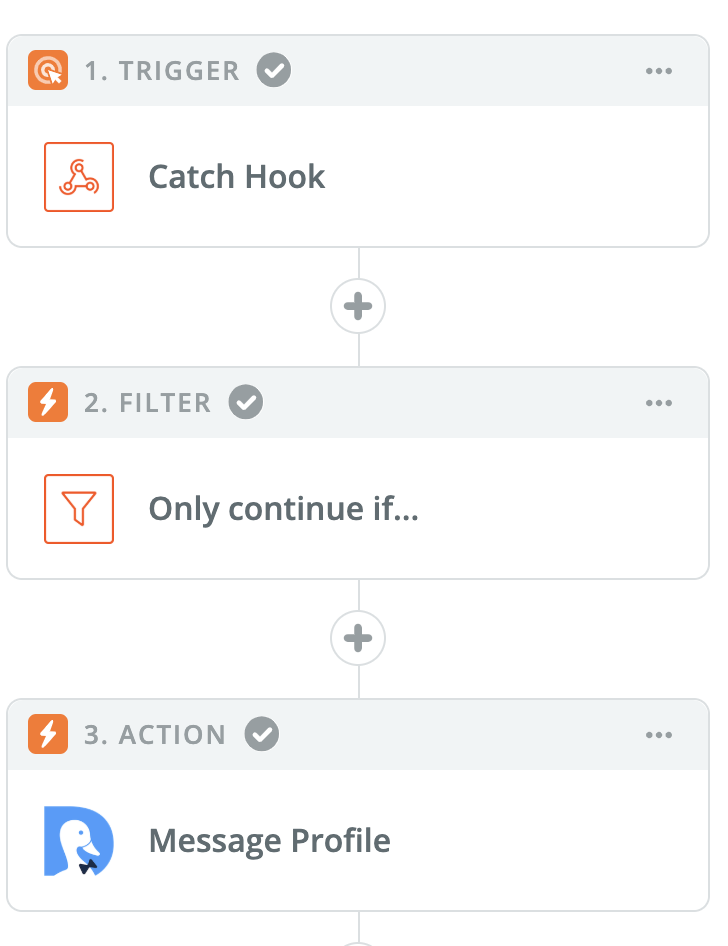Image resolution: width=728 pixels, height=946 pixels.
Task: Click the orange trigger target icon in step 1
Action: click(48, 70)
